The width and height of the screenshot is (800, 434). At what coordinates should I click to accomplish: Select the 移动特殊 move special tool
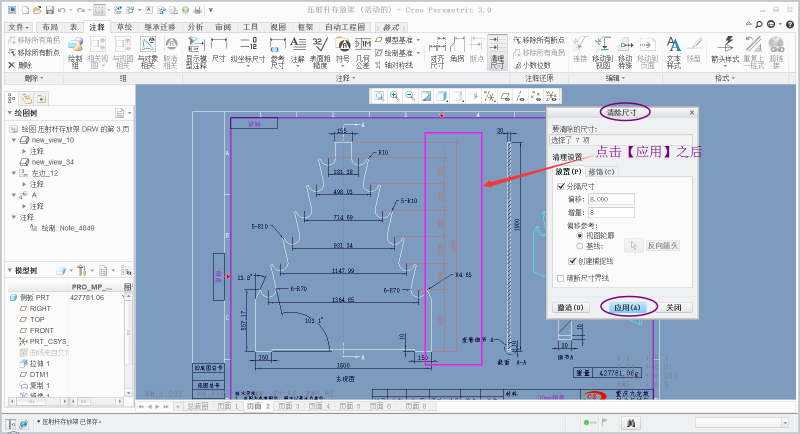(626, 53)
